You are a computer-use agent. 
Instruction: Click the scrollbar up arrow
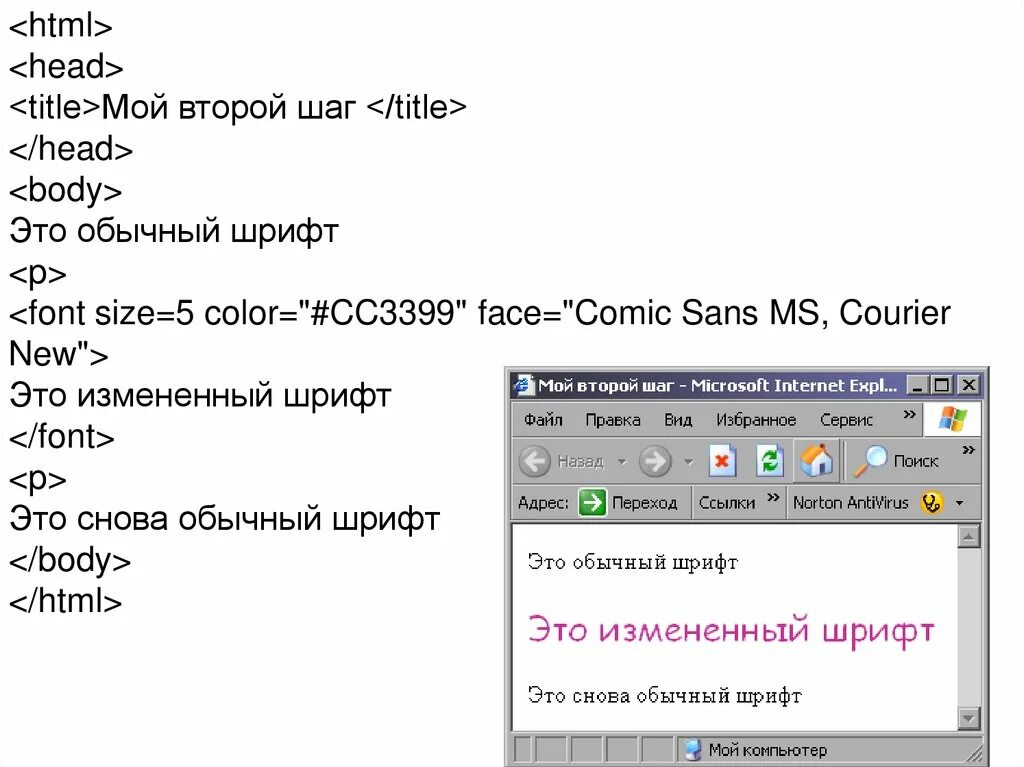tap(968, 536)
